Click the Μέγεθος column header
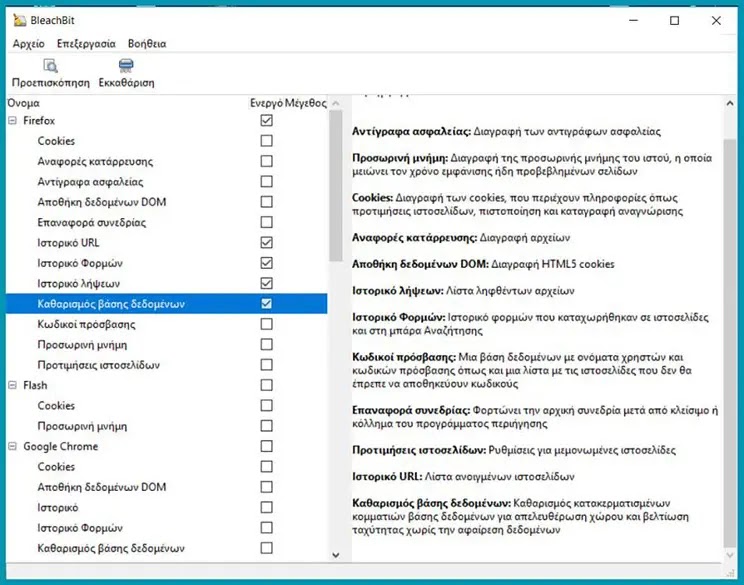744x585 pixels. (x=306, y=103)
